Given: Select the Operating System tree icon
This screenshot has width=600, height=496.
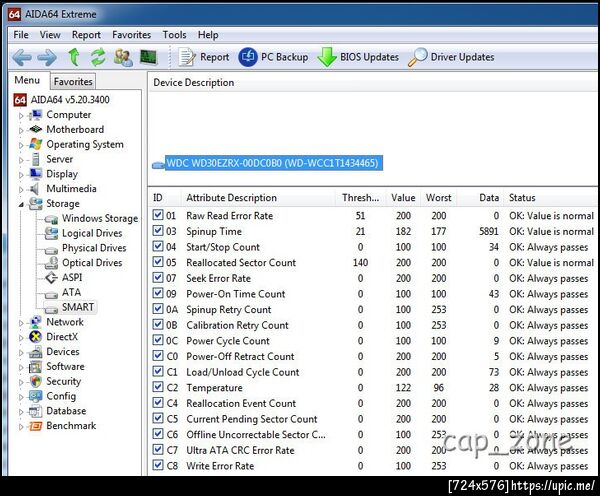Looking at the screenshot, I should pos(36,144).
